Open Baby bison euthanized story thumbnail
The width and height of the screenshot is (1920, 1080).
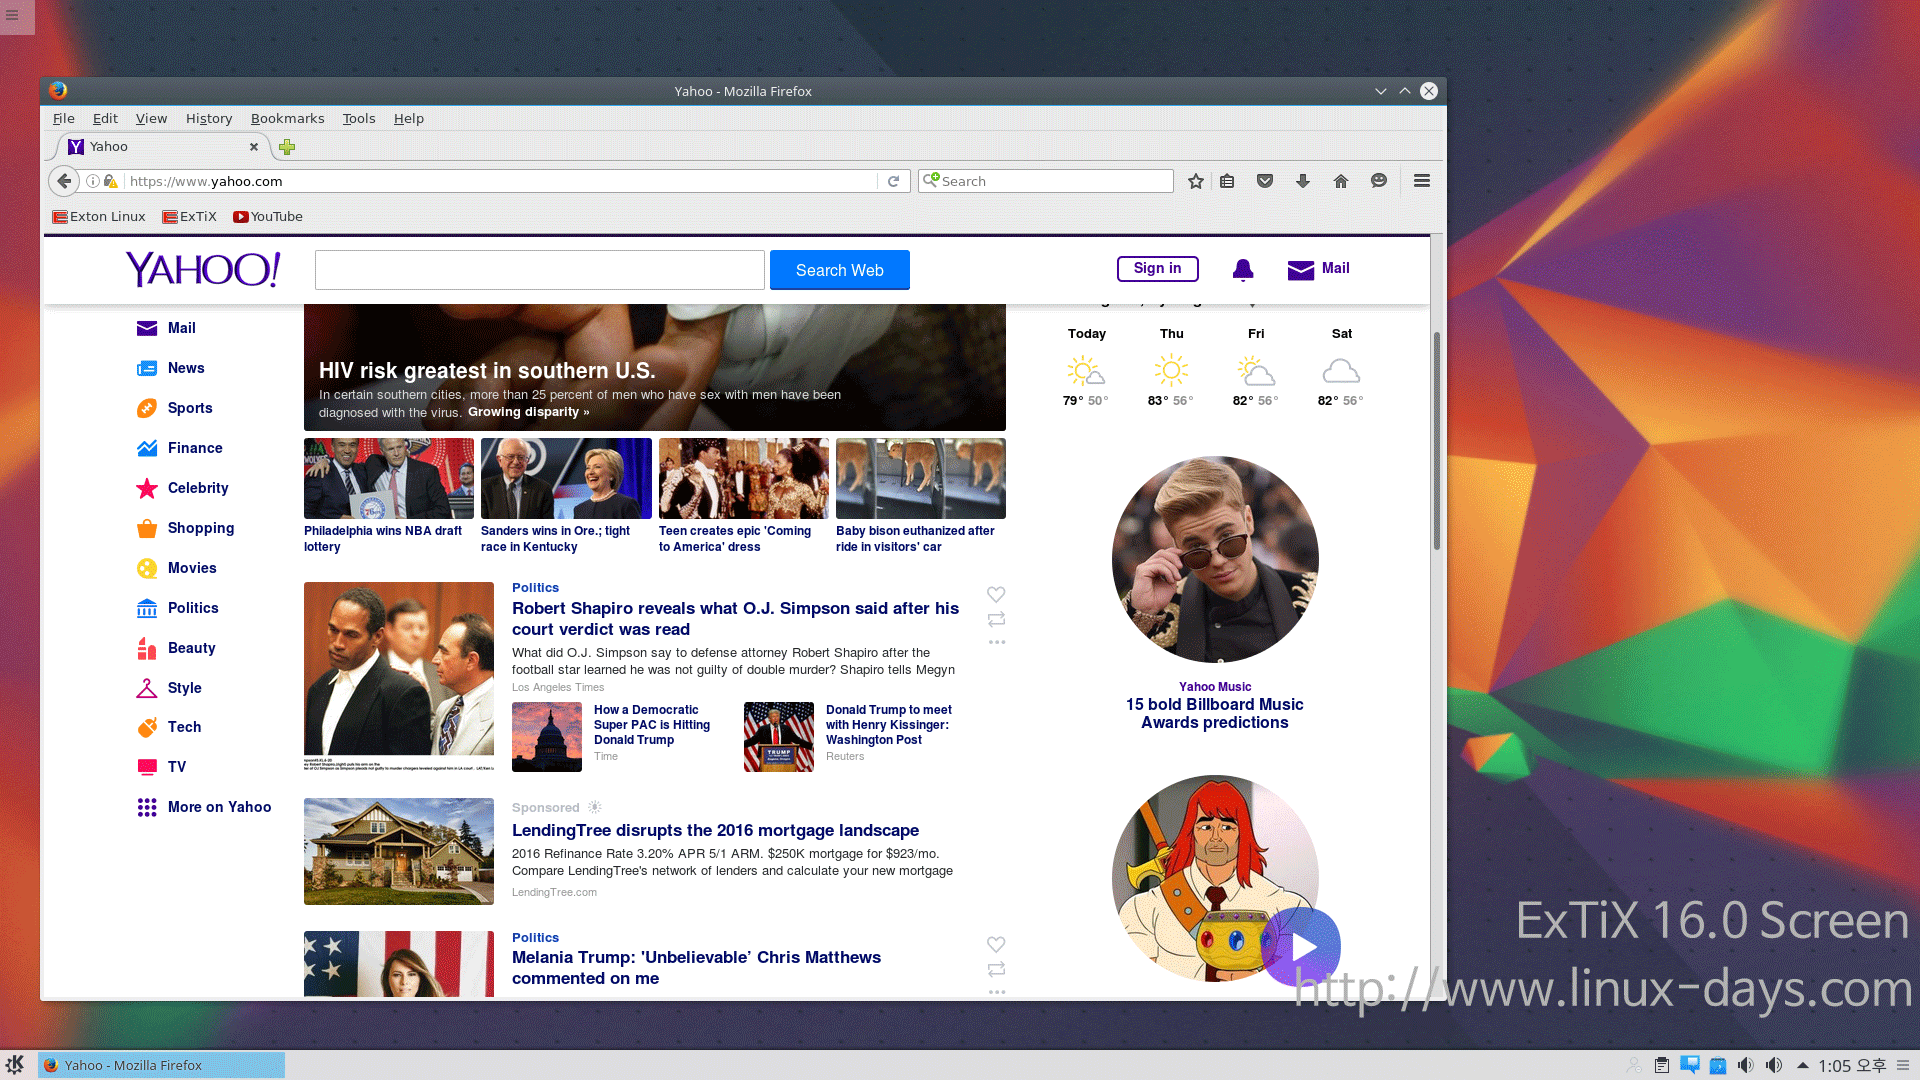(921, 478)
